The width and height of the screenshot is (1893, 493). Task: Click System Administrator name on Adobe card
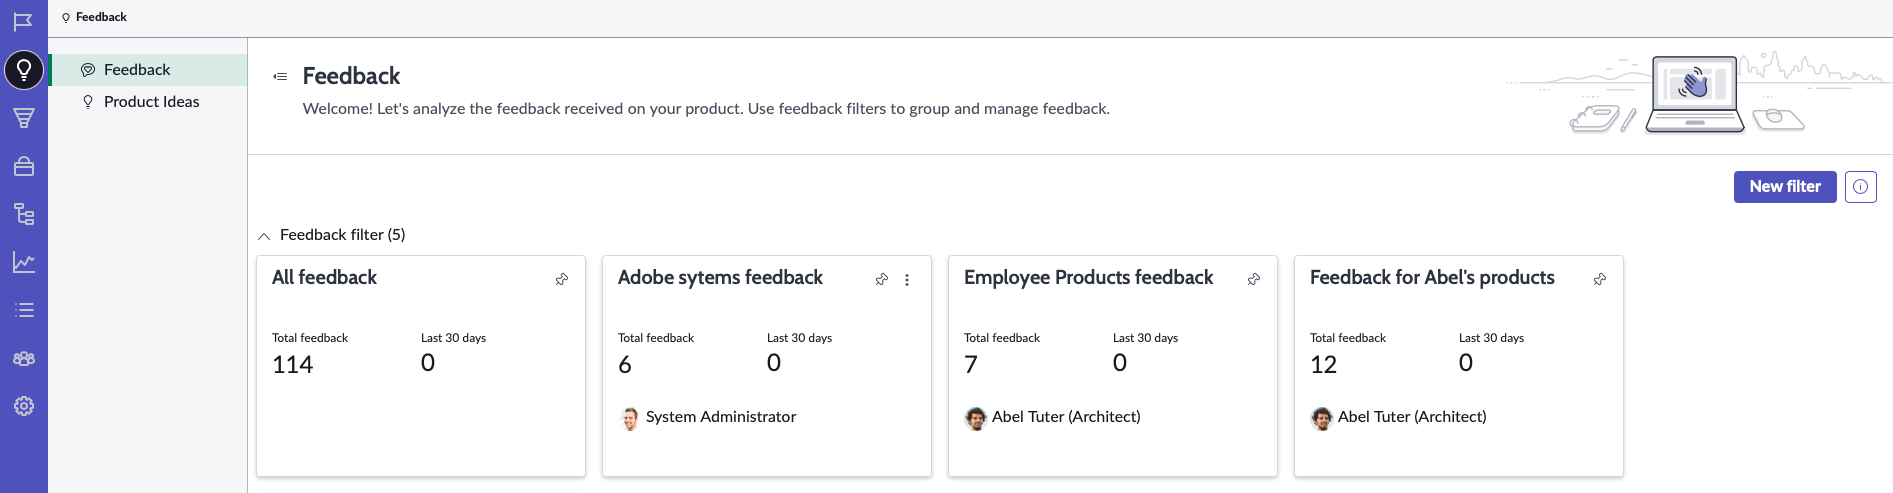coord(721,417)
